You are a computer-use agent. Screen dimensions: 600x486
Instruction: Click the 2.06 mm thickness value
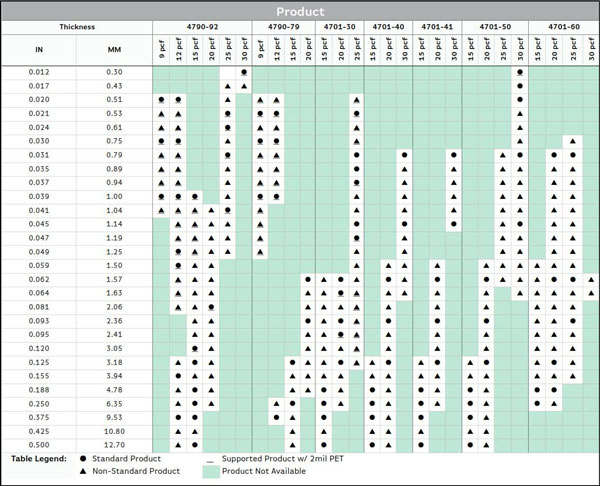114,307
